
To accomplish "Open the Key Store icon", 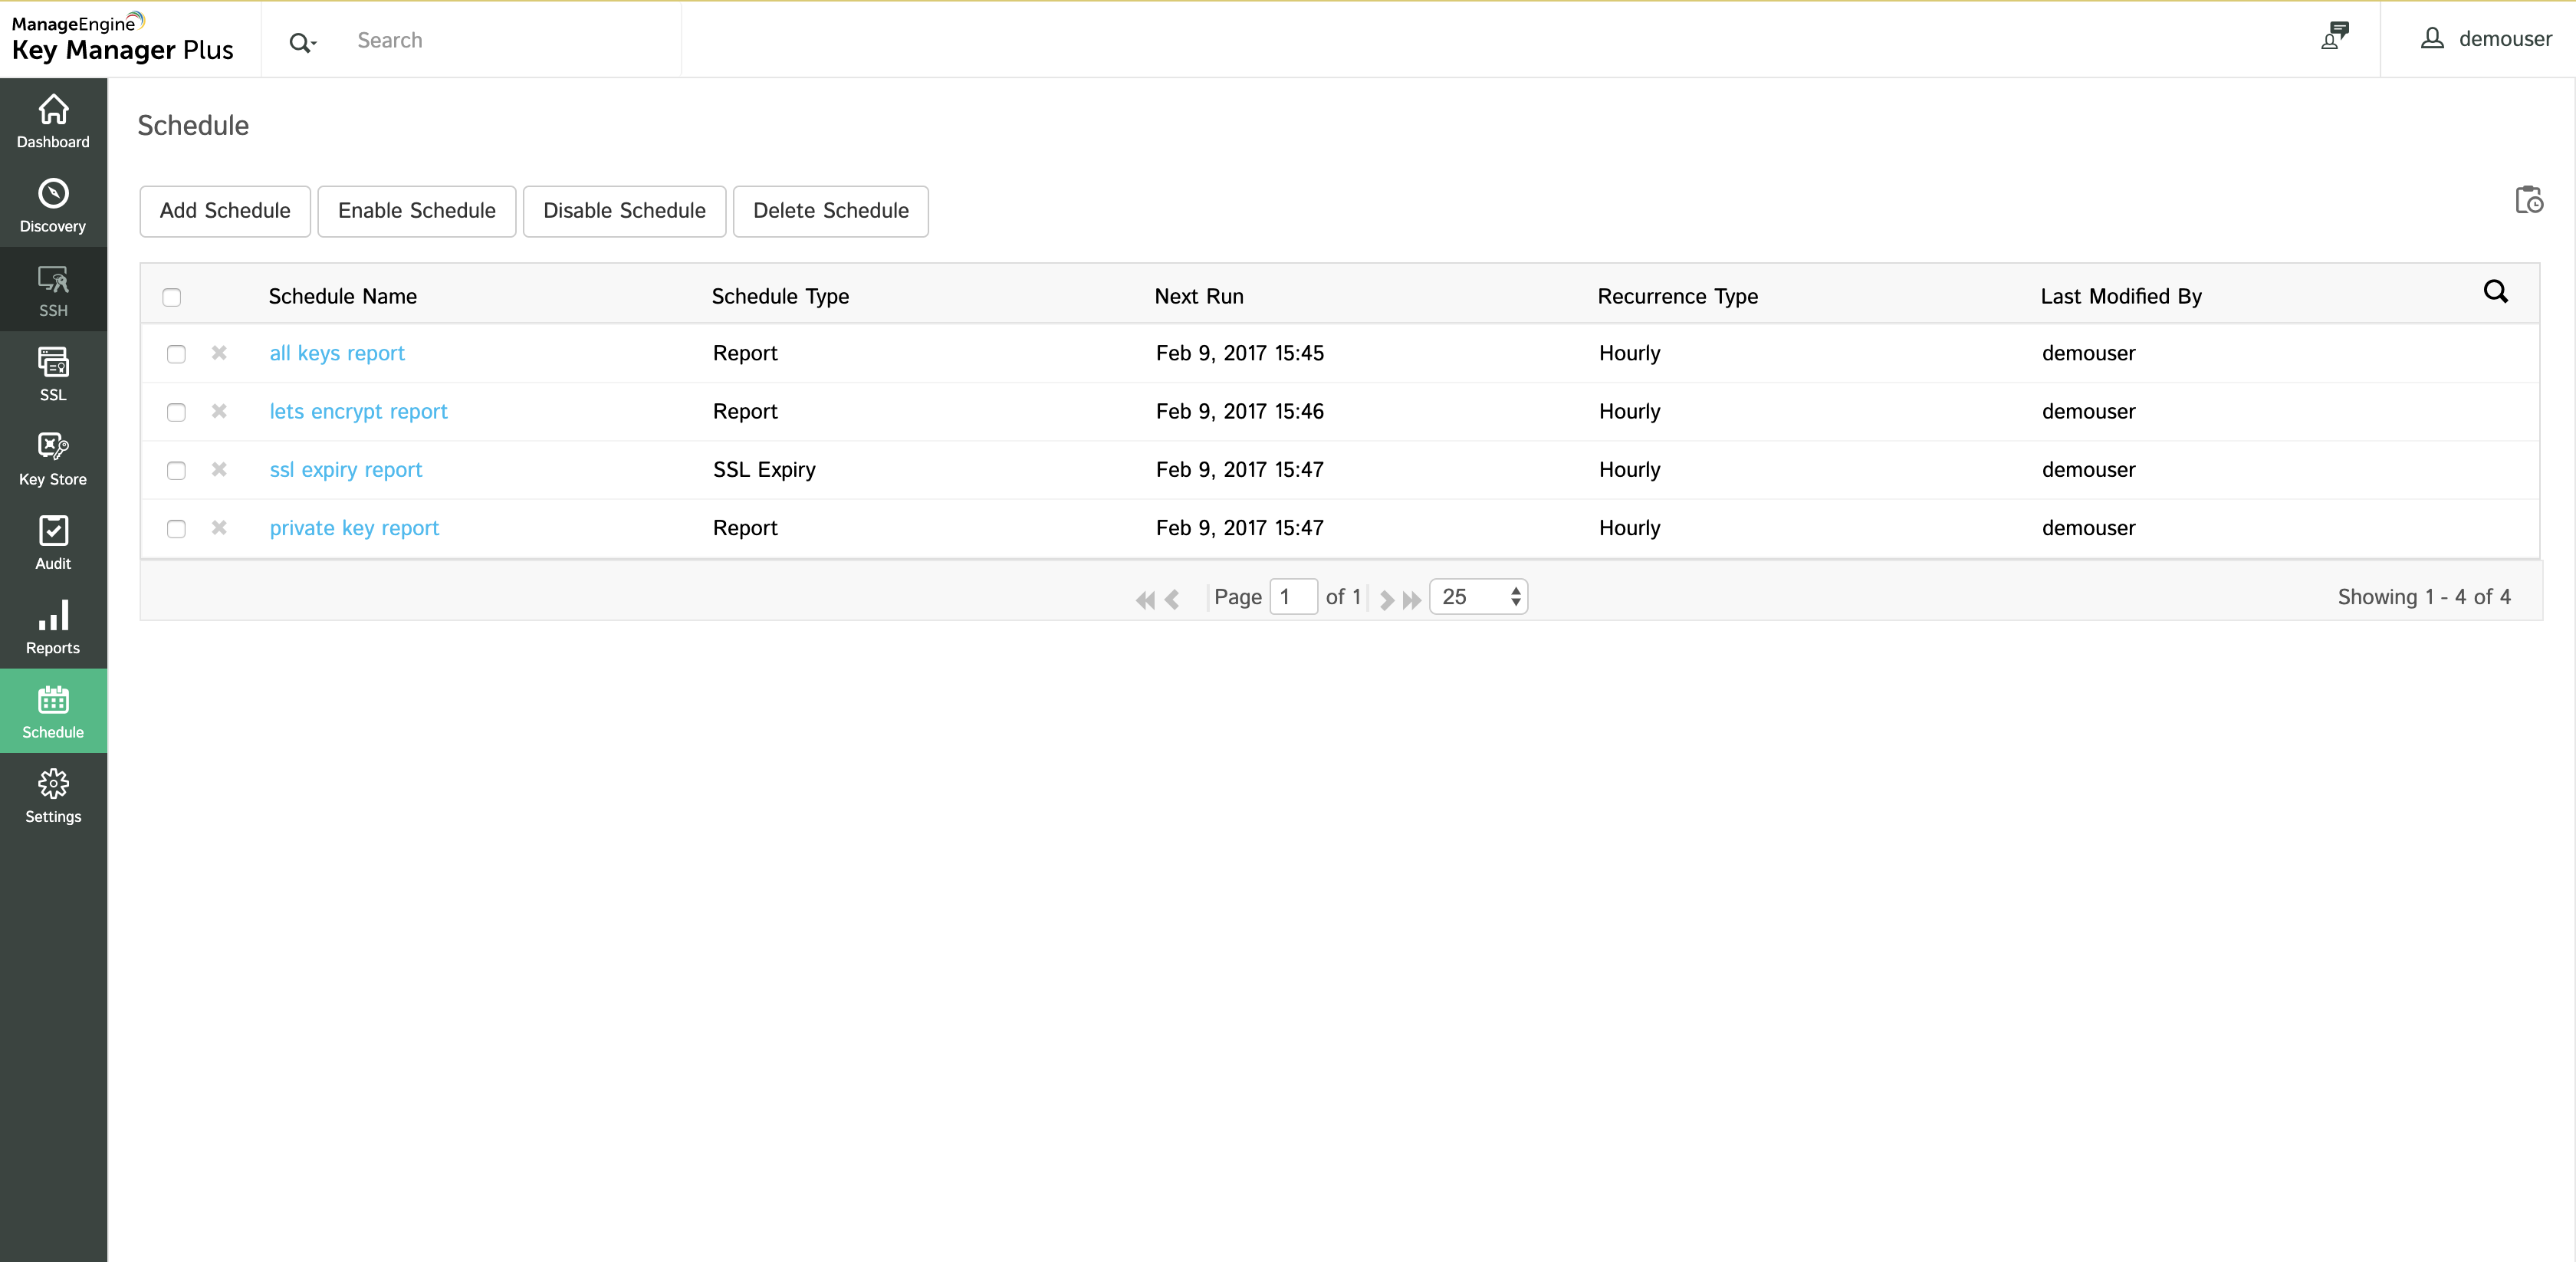I will pyautogui.click(x=53, y=447).
